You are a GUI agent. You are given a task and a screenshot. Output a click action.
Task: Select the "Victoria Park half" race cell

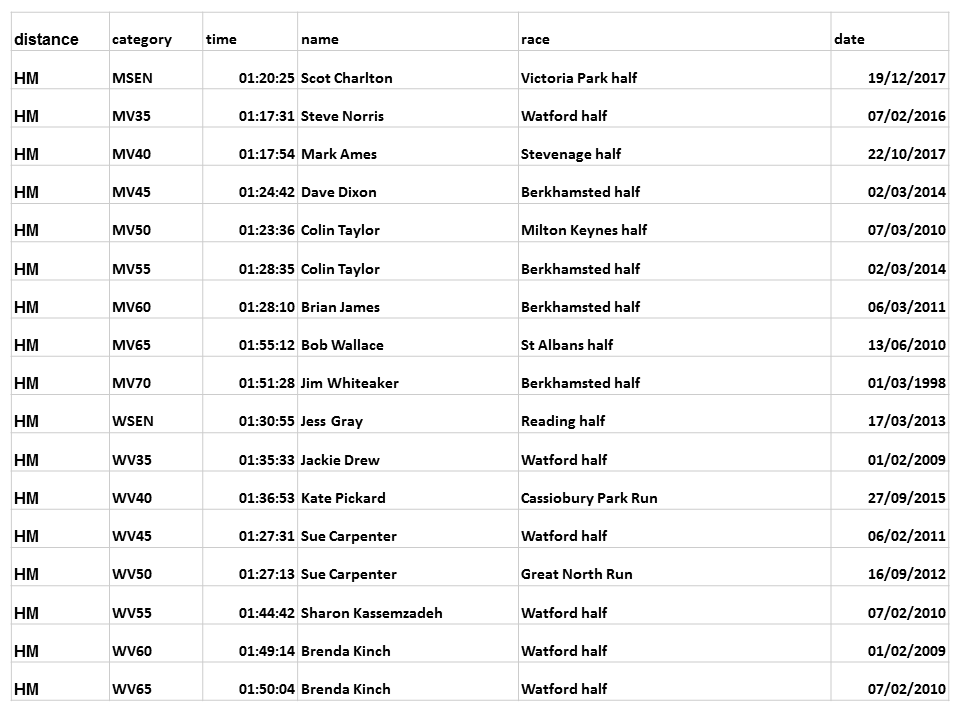tap(579, 78)
